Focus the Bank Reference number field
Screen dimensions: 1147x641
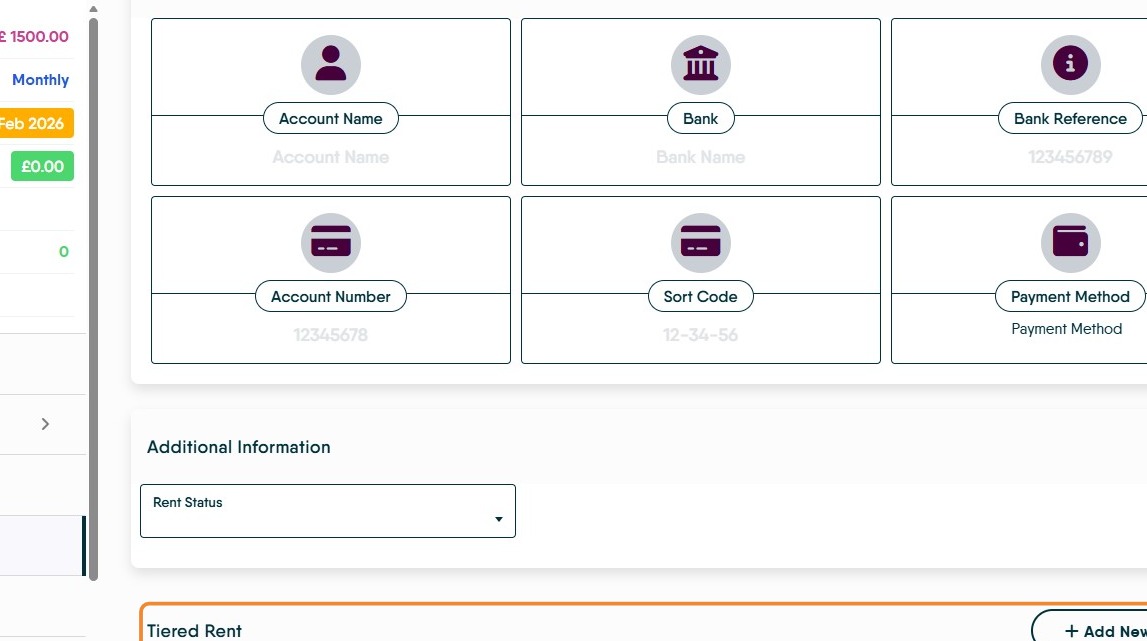coord(1069,157)
